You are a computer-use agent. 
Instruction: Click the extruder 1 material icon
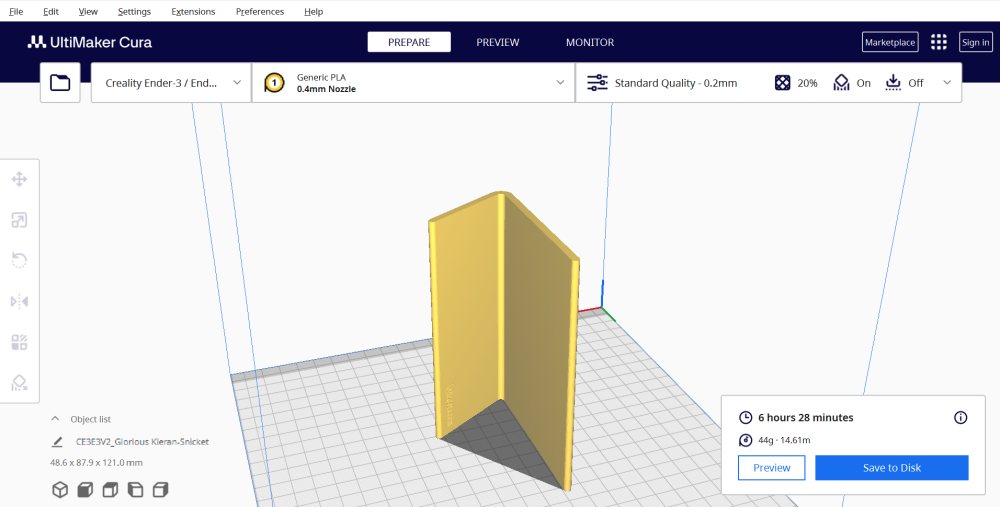click(x=274, y=83)
